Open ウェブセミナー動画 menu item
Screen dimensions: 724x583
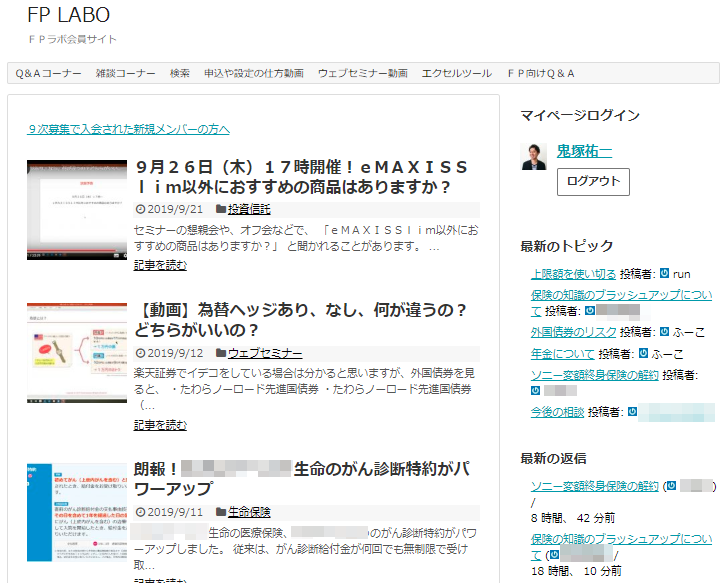(362, 73)
